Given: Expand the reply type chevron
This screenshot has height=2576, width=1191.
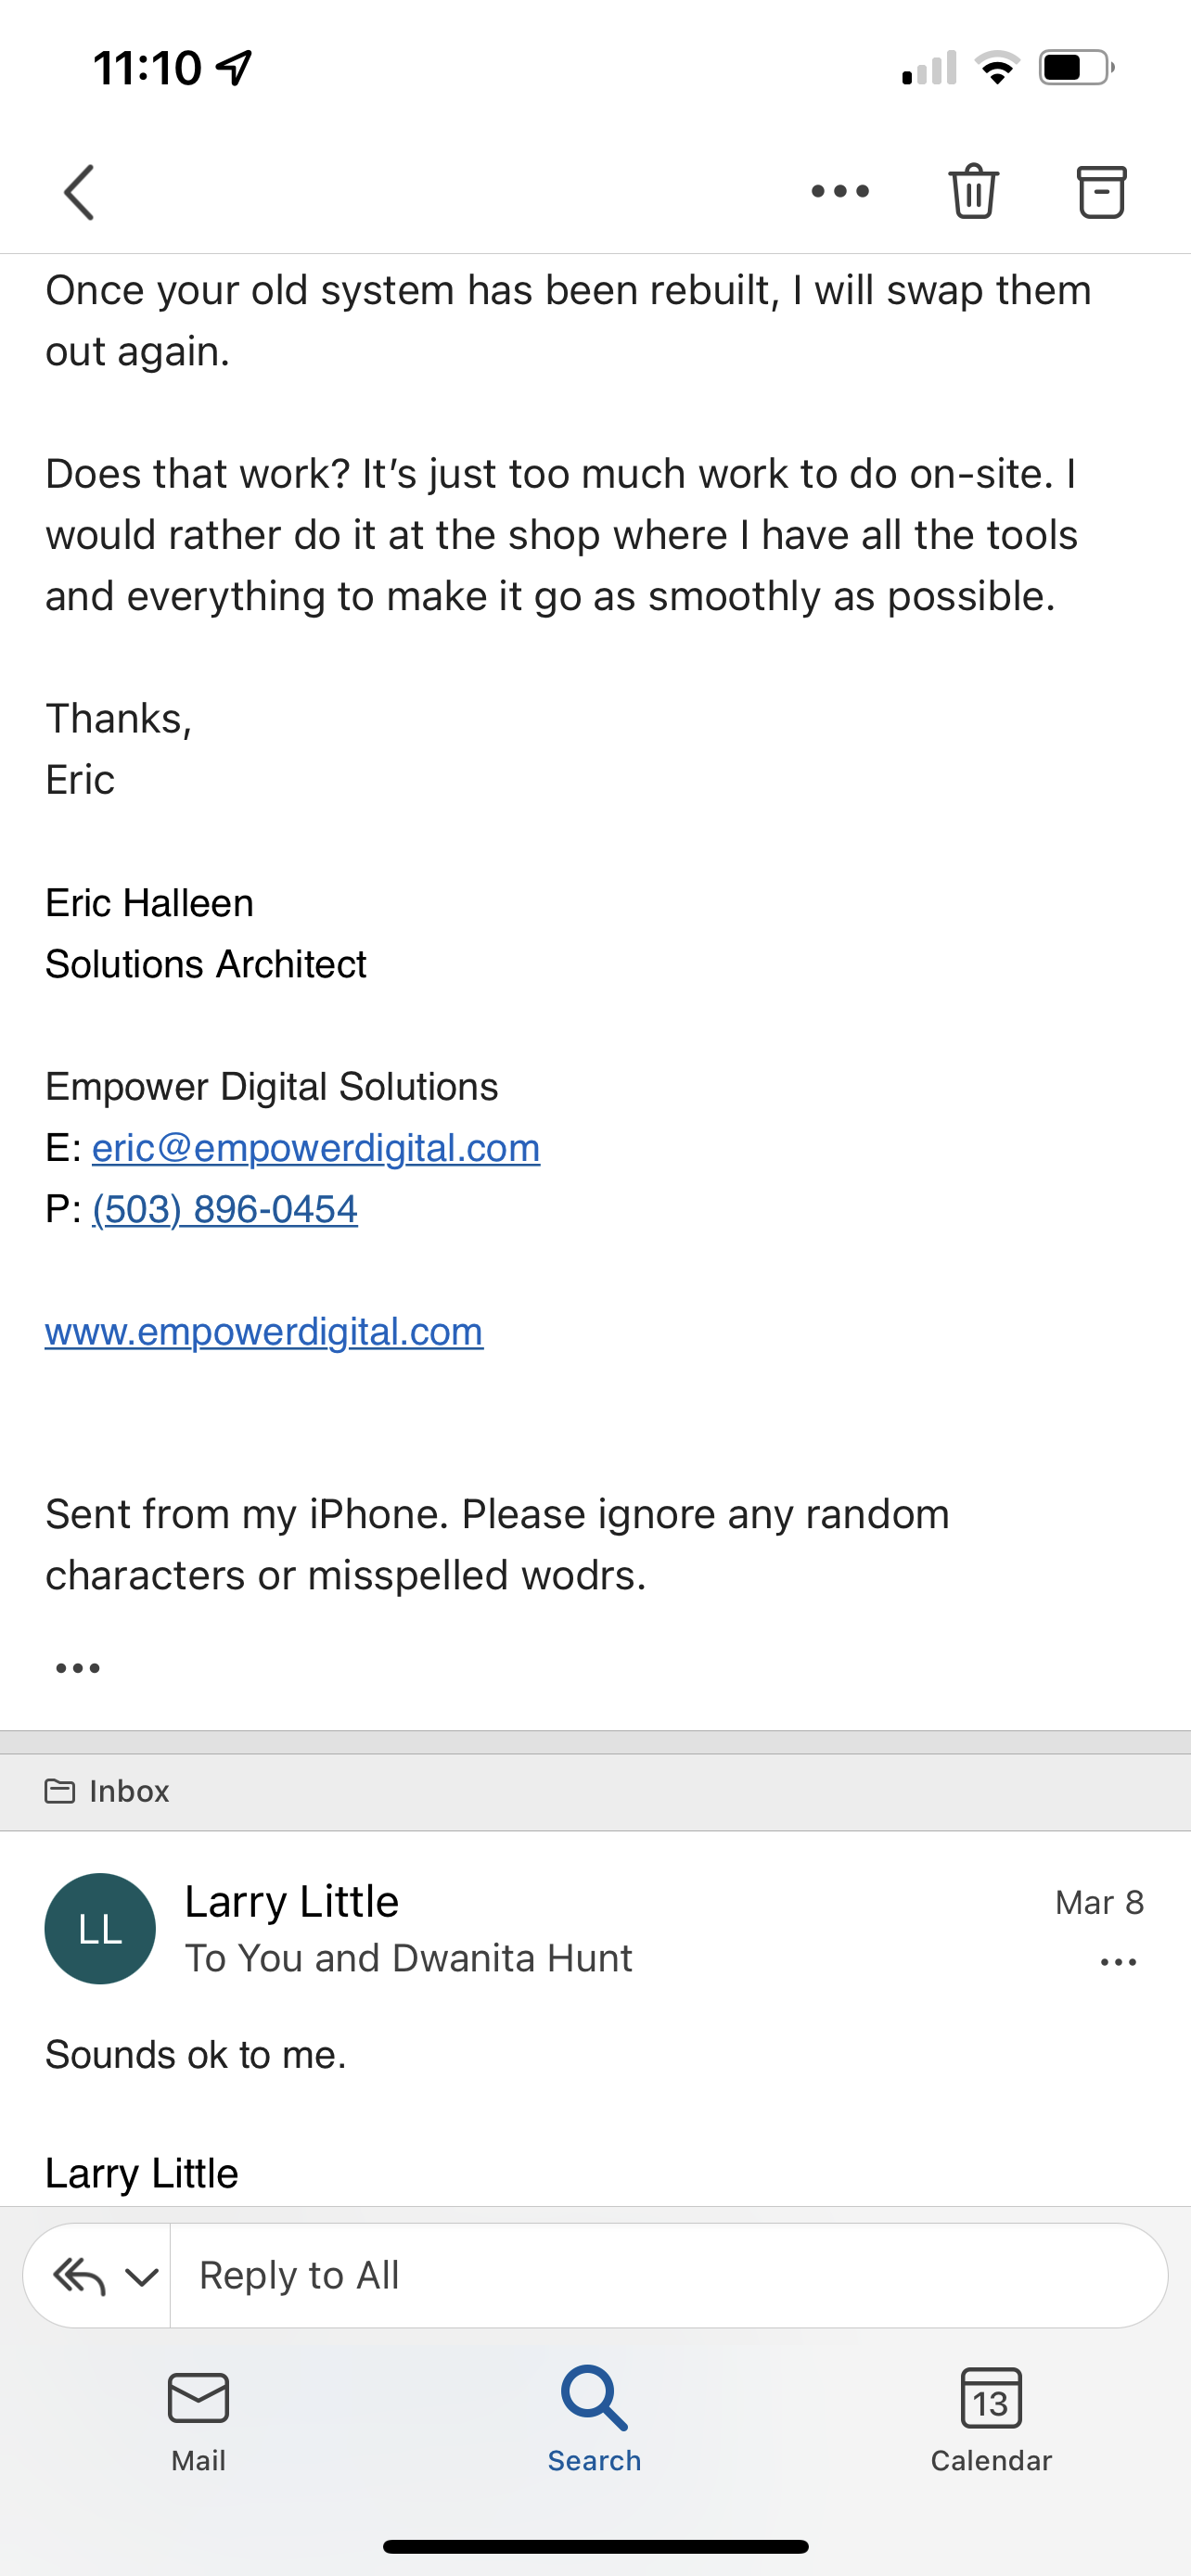Looking at the screenshot, I should tap(142, 2277).
